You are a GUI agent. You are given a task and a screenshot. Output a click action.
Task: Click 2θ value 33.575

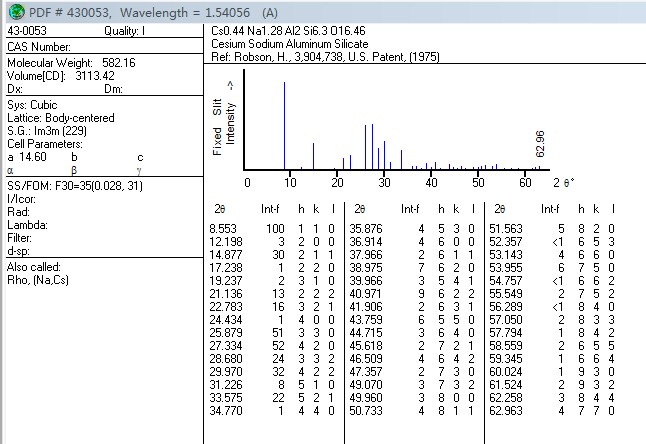(226, 398)
